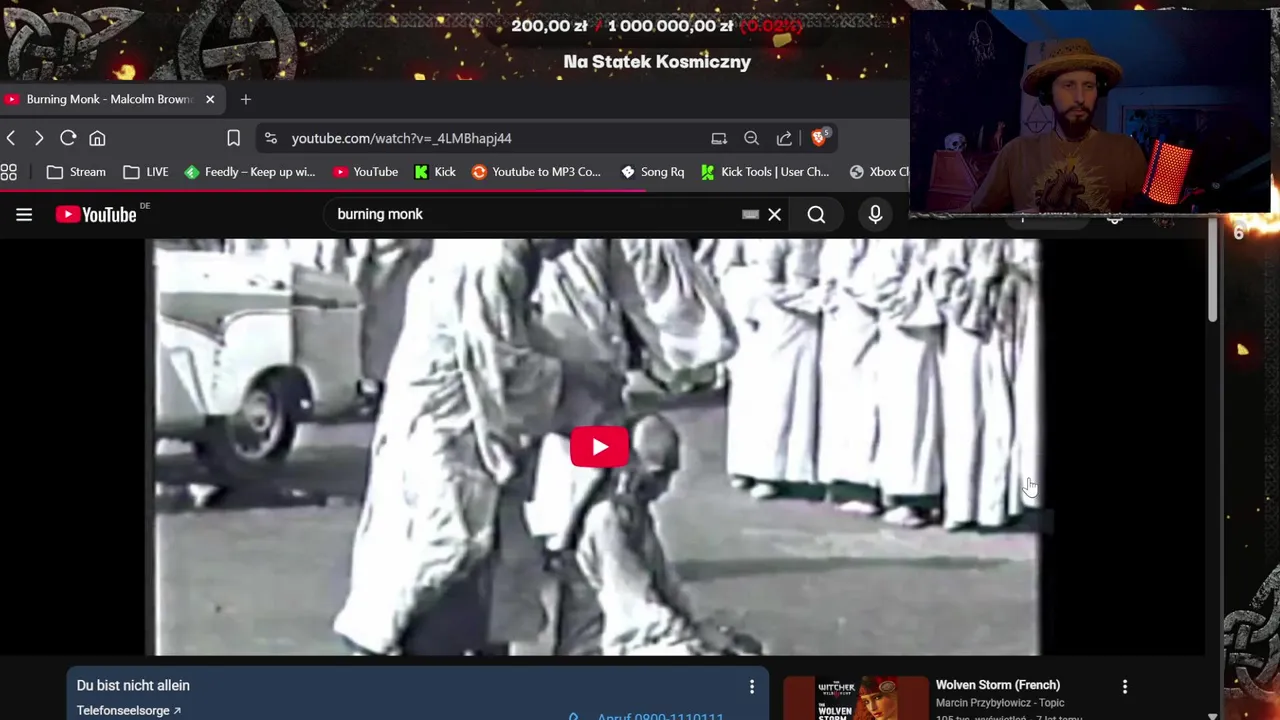This screenshot has width=1280, height=720.
Task: Open the Stream bookmark folder
Action: (76, 172)
